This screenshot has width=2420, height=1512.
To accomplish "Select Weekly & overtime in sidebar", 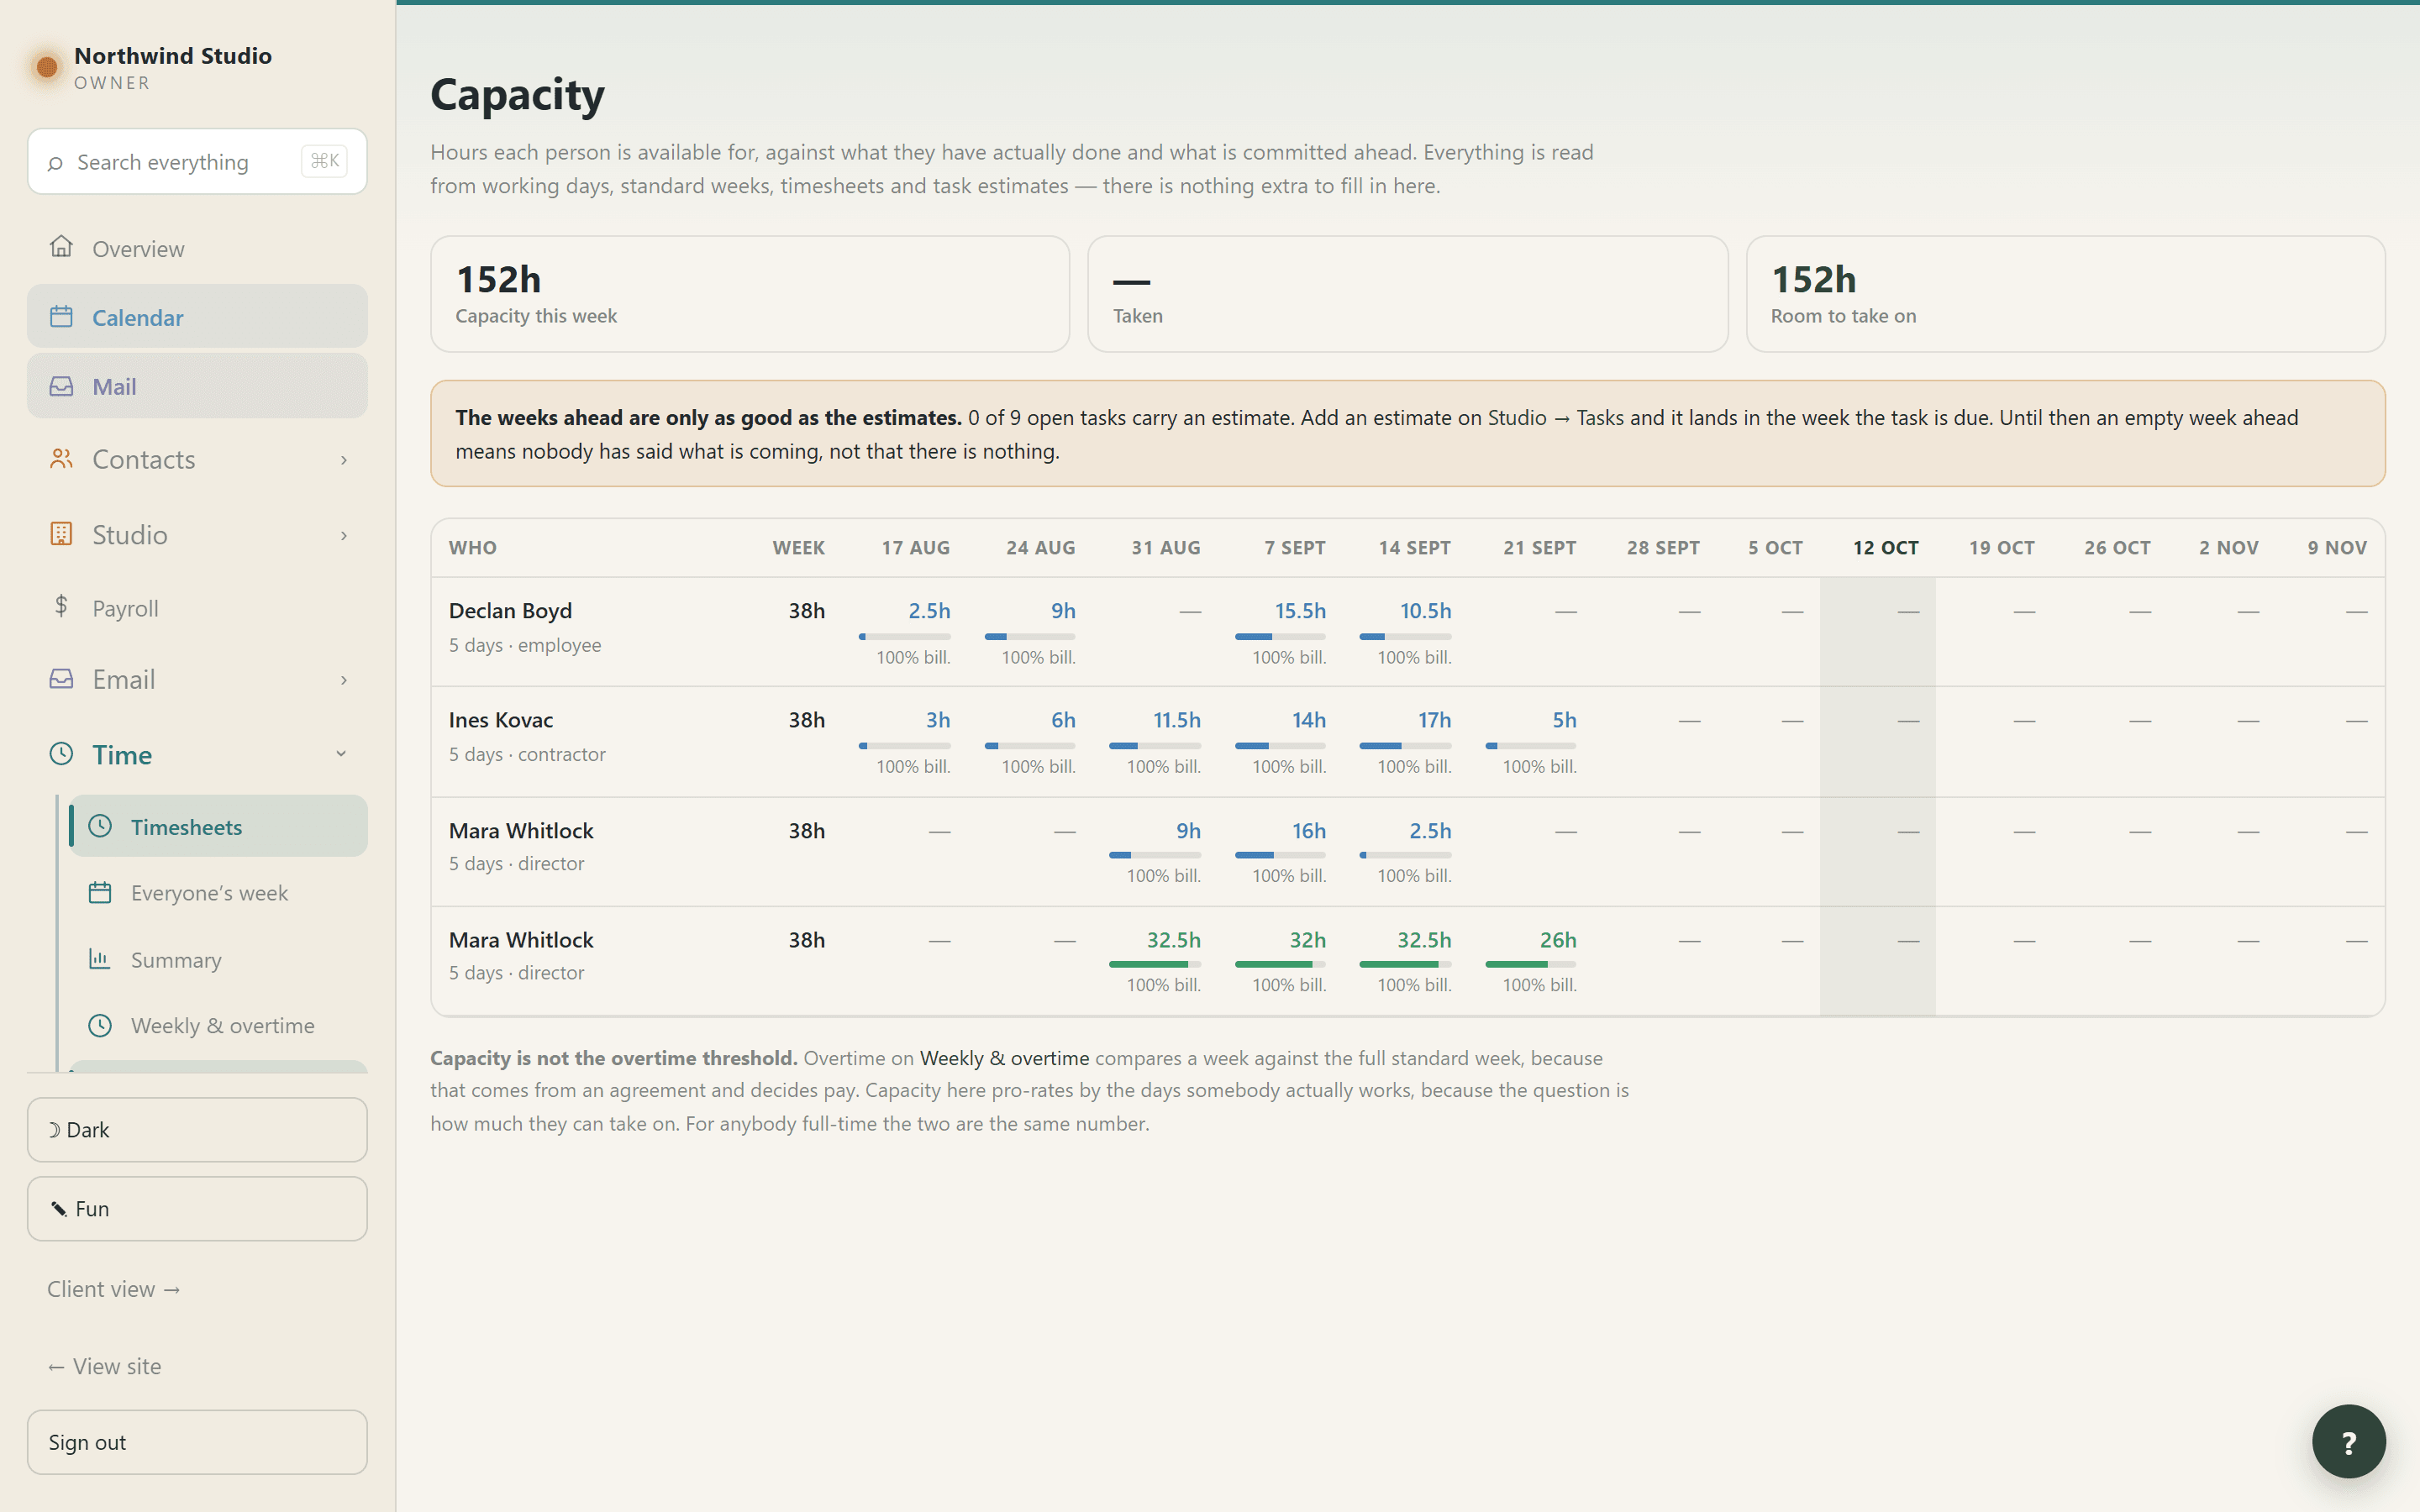I will pyautogui.click(x=218, y=1026).
